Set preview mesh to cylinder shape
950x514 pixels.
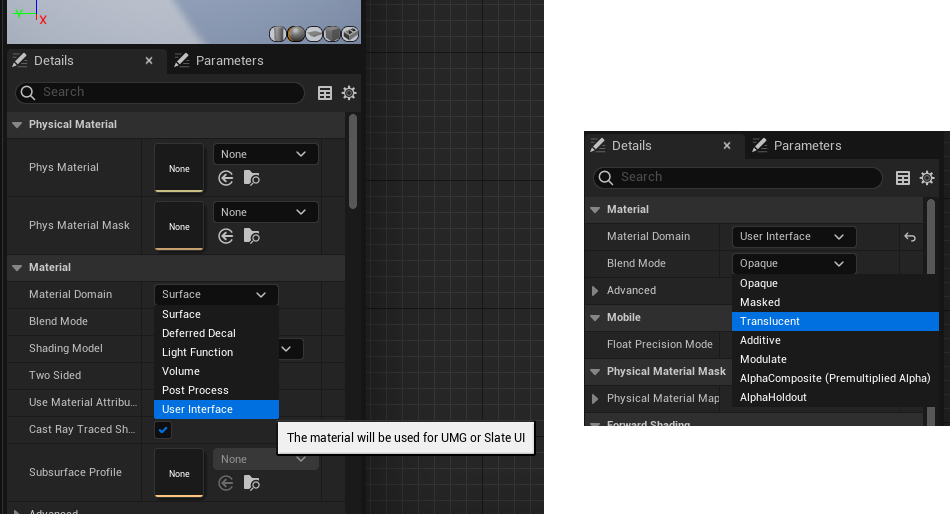tap(278, 35)
